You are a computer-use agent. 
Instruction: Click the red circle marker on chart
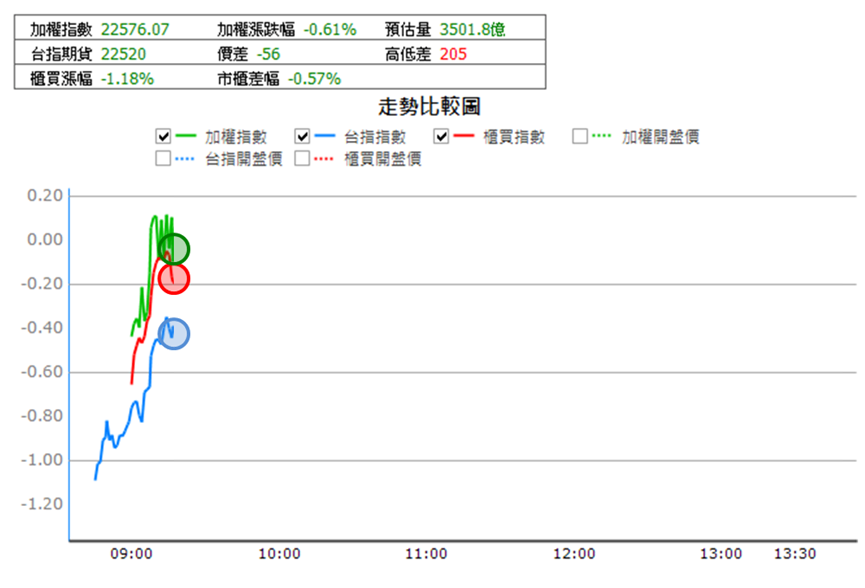point(174,279)
